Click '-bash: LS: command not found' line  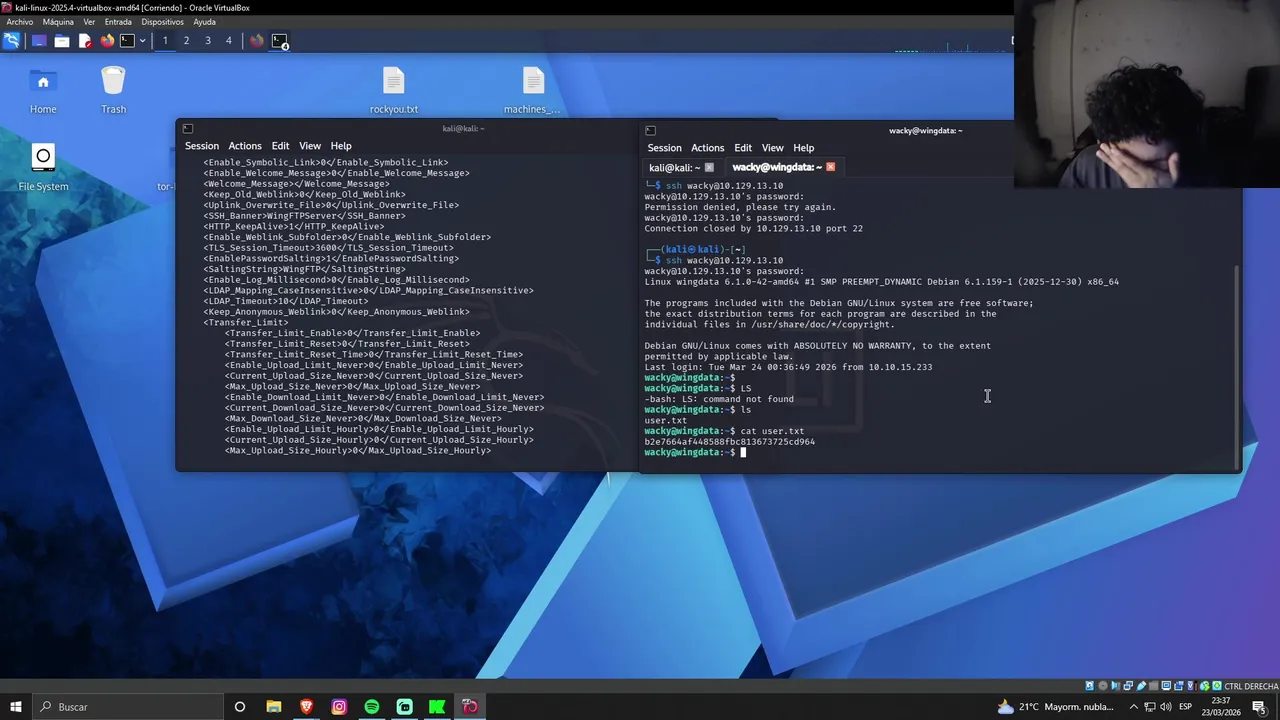coord(719,399)
